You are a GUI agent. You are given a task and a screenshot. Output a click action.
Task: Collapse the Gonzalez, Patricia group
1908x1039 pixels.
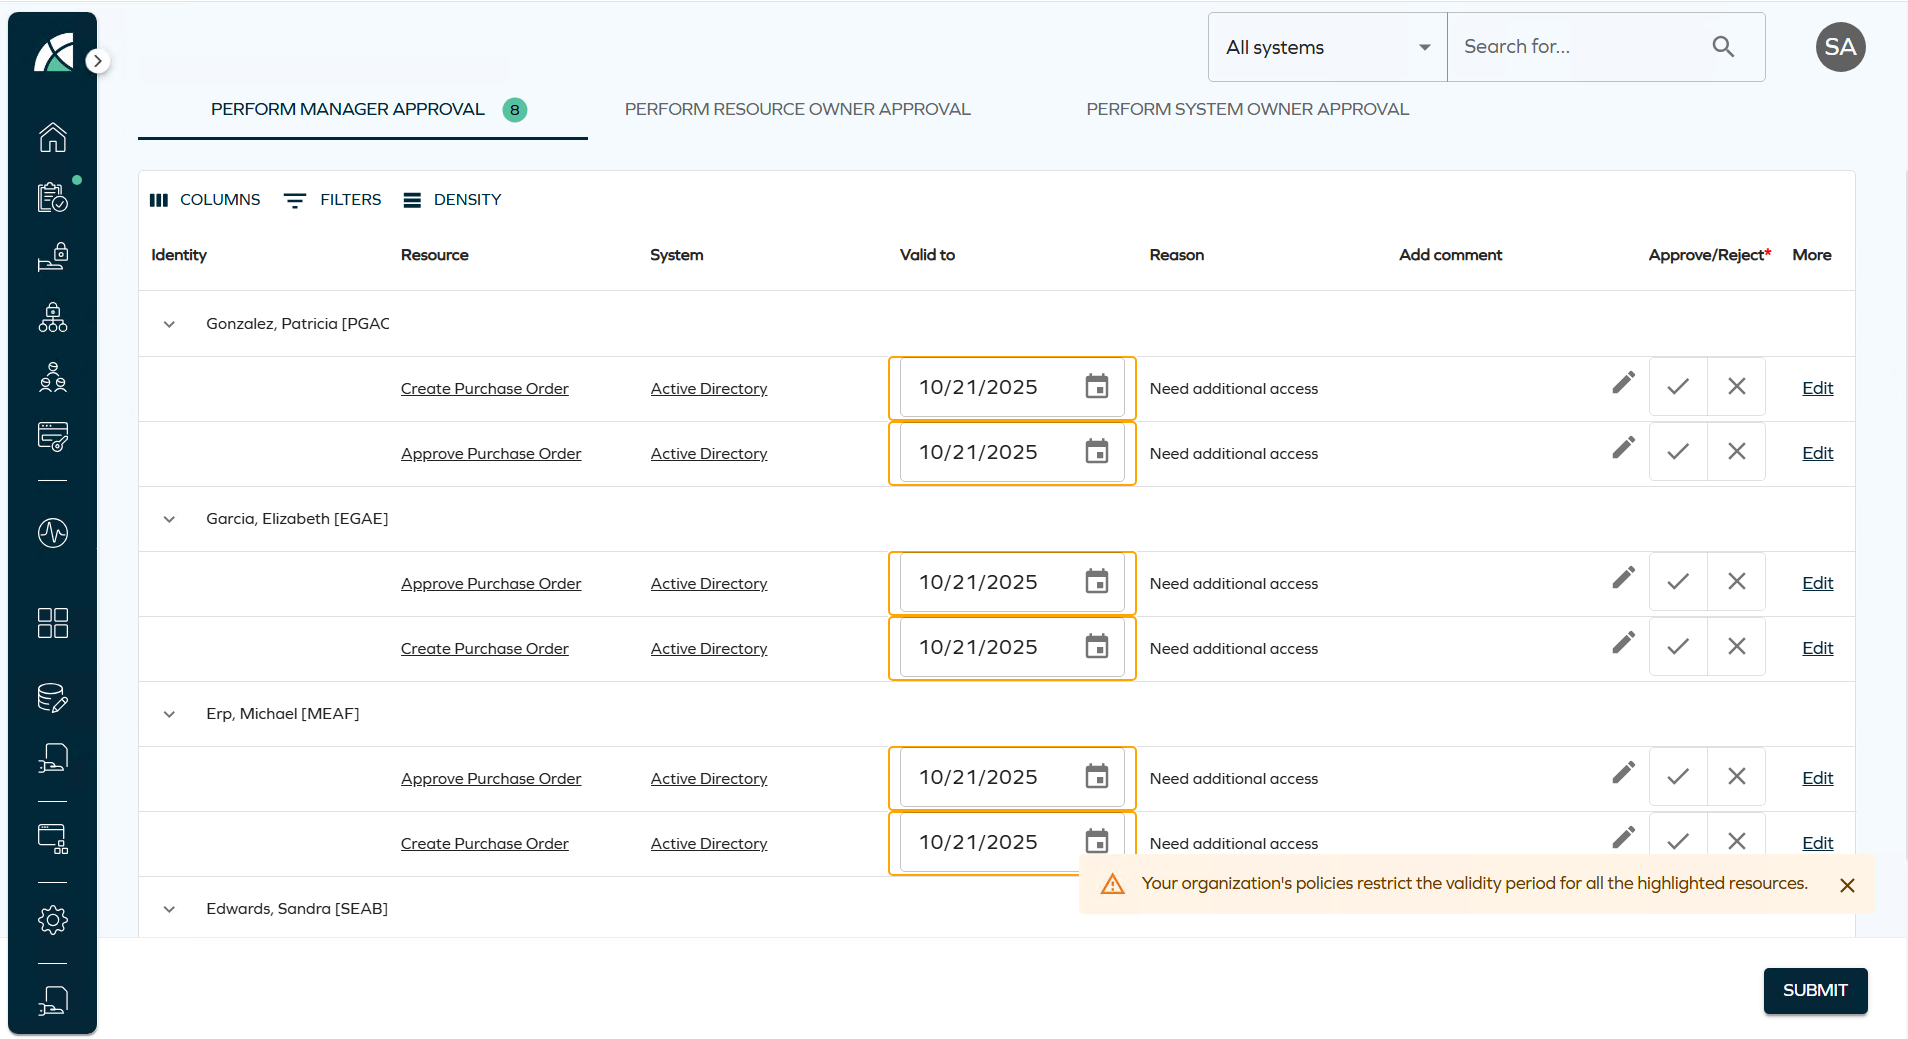[x=169, y=324]
